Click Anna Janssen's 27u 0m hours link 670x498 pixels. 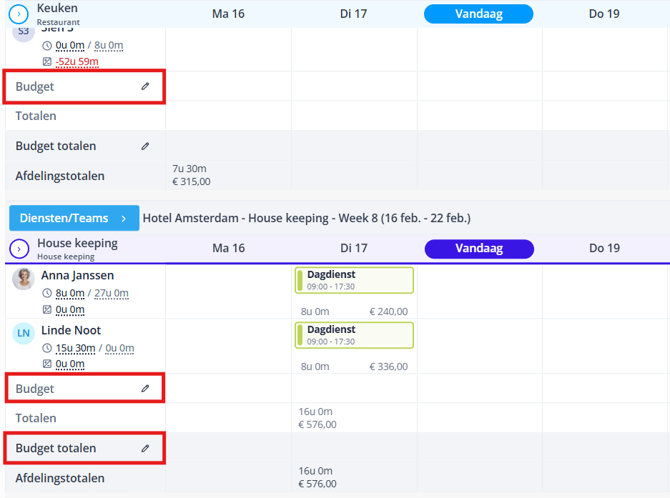(x=111, y=294)
